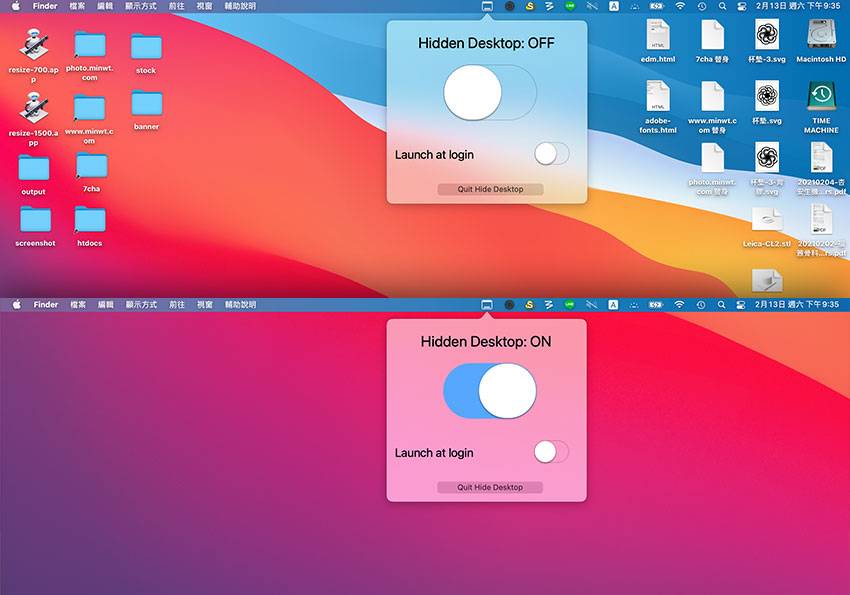Open Time Machine clock icon in OFF screenshot menu bar
Screen dimensions: 850x595
[x=702, y=7]
